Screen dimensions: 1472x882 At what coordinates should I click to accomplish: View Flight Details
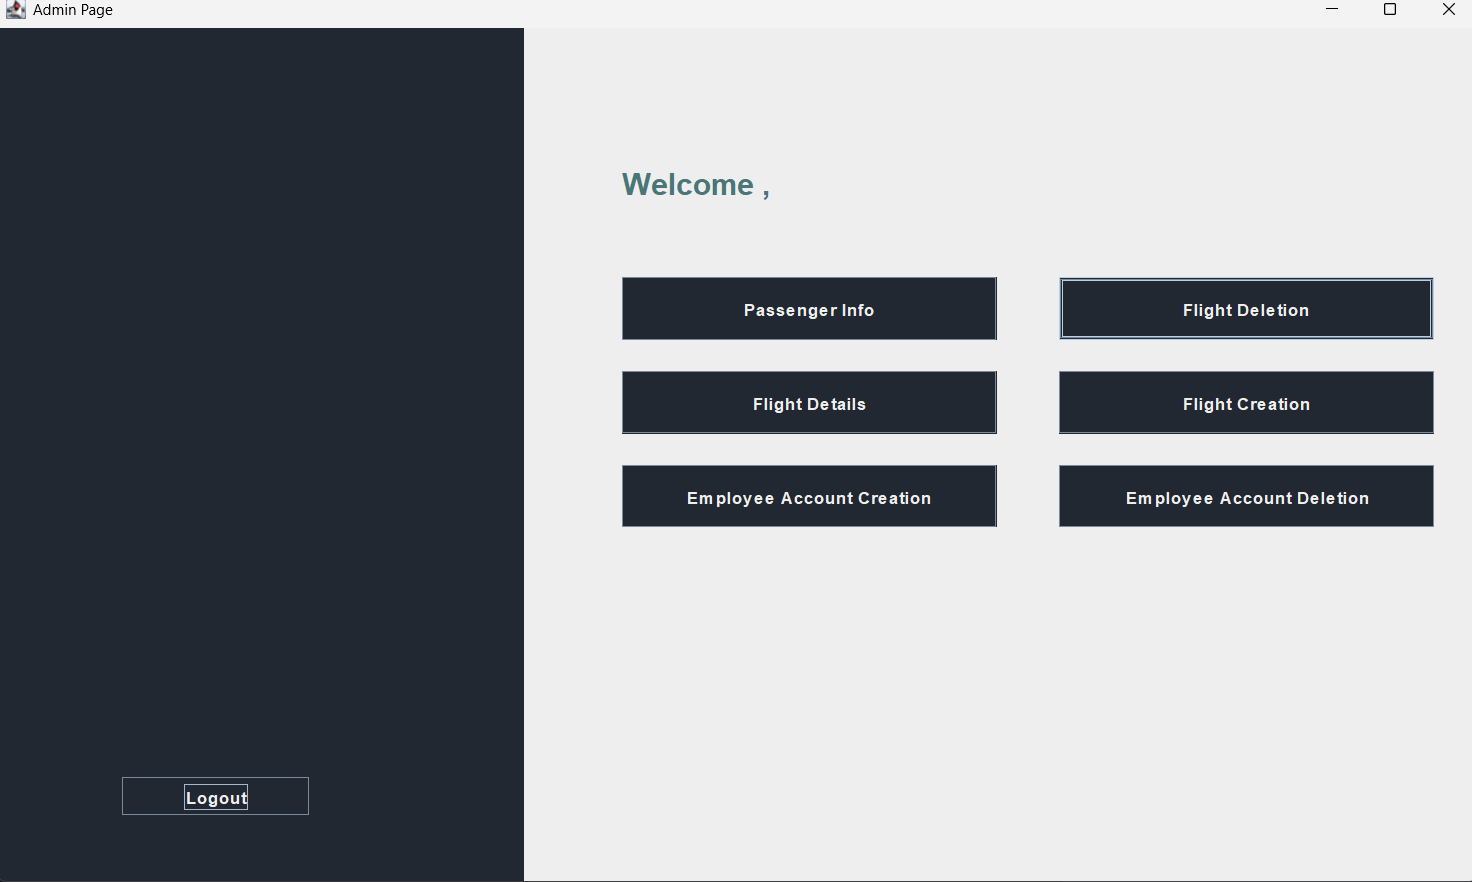tap(809, 403)
